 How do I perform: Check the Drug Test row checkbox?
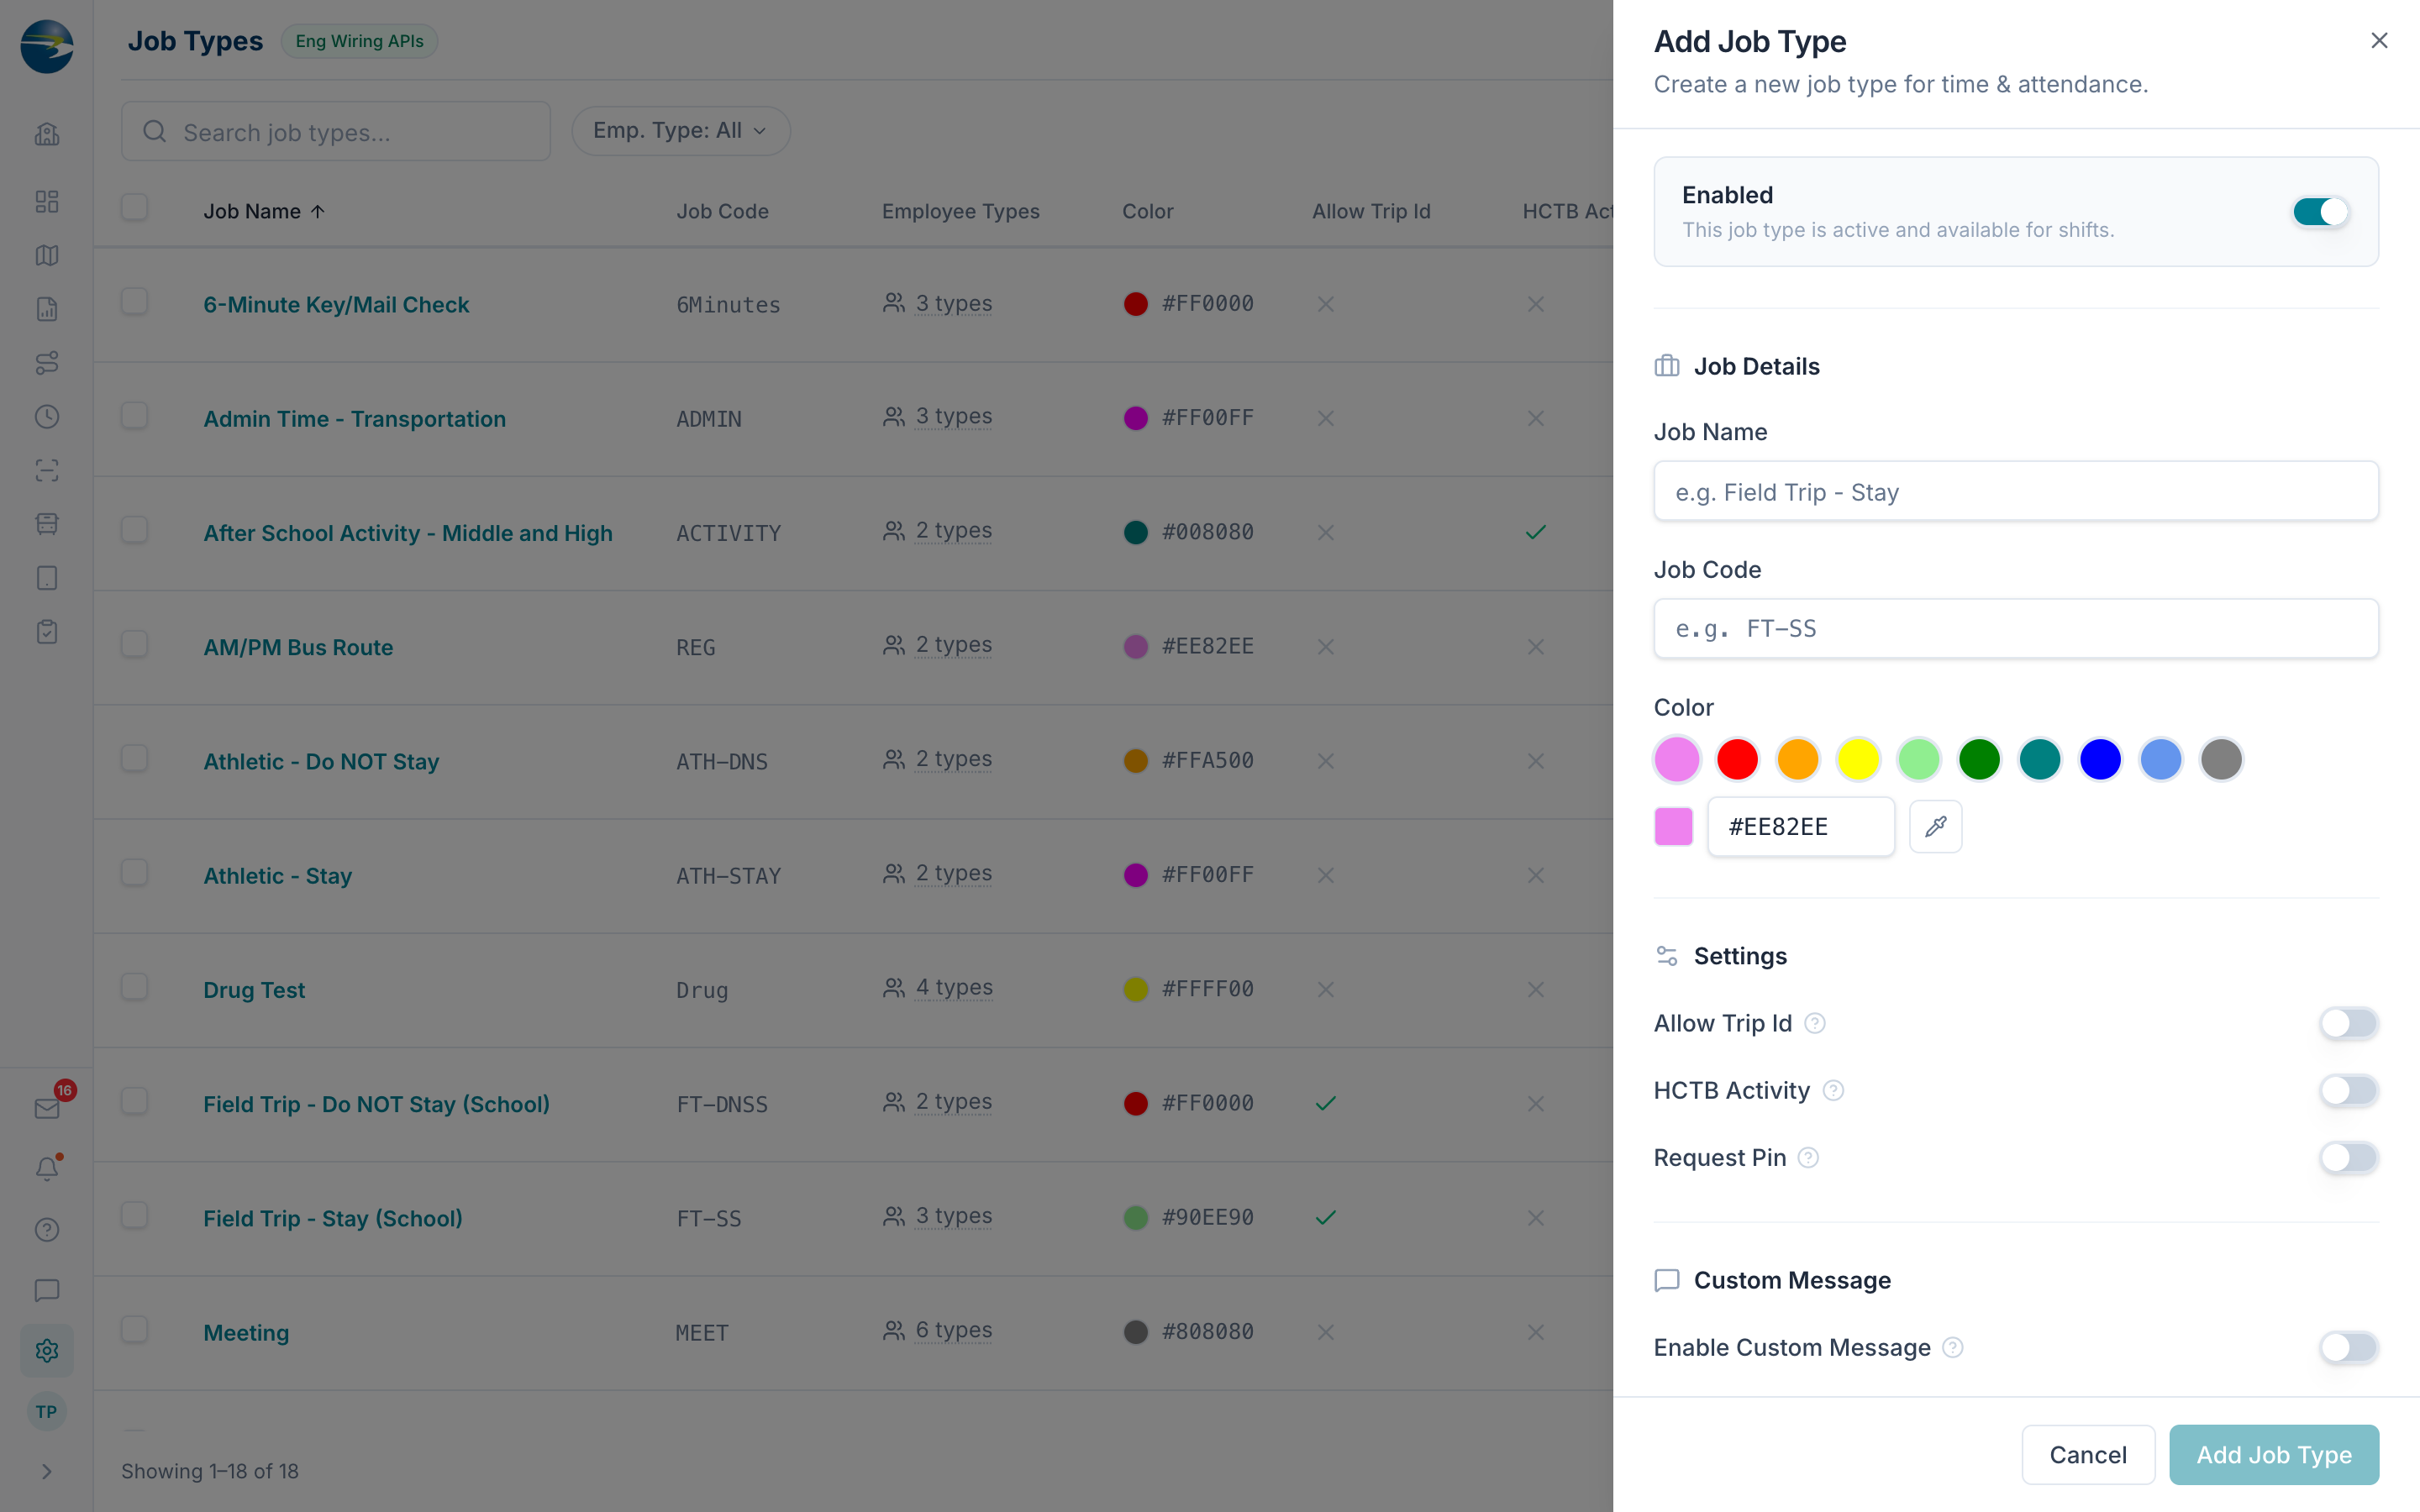(x=134, y=986)
